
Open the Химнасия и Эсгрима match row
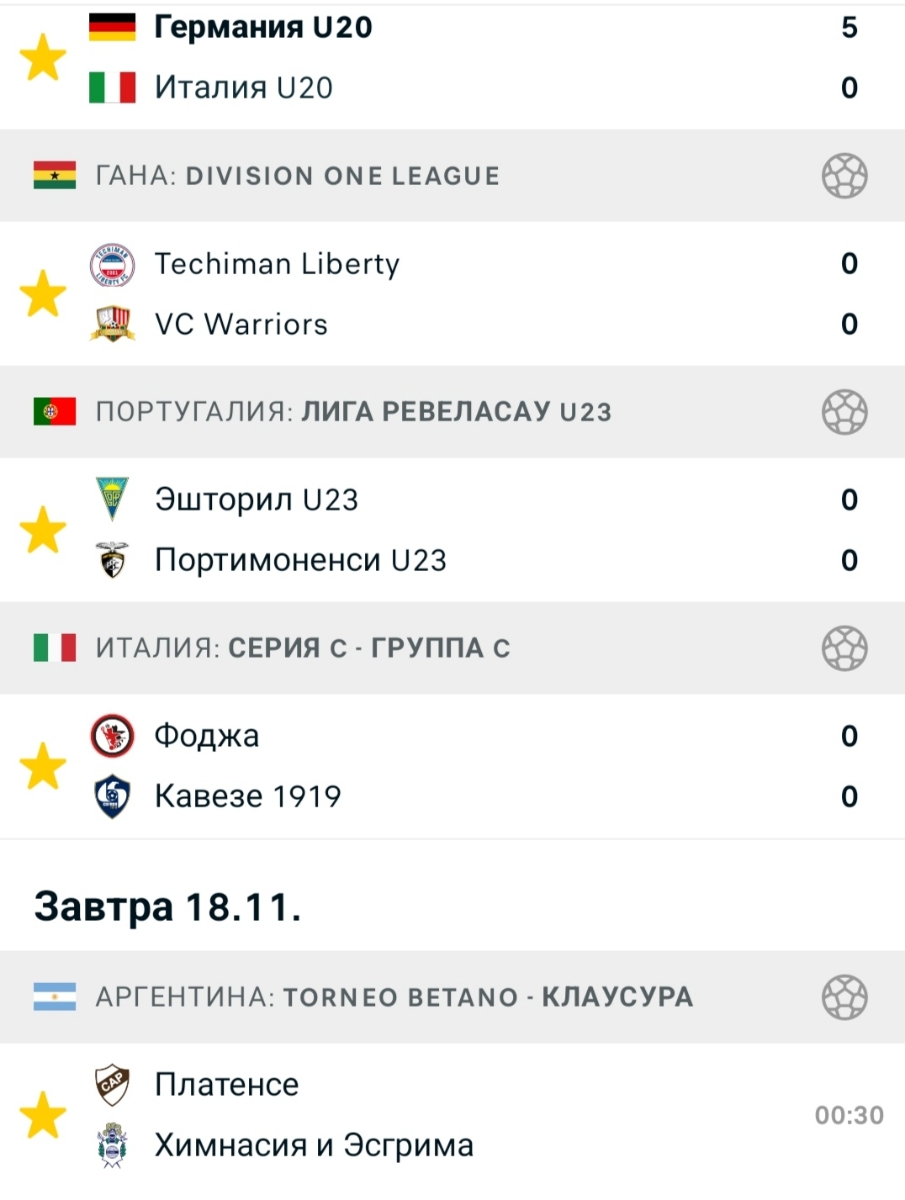pyautogui.click(x=314, y=1145)
